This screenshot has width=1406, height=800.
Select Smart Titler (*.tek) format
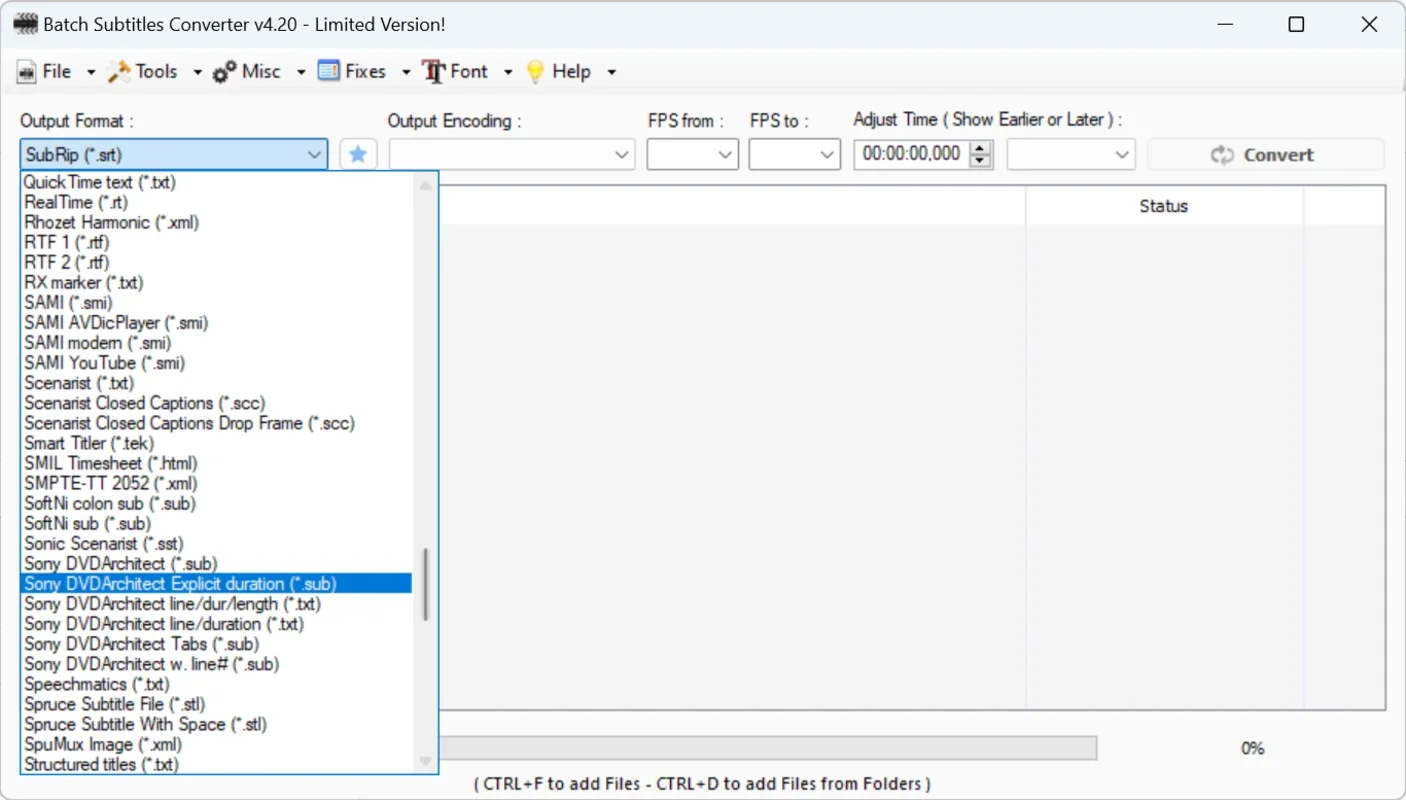(216, 443)
